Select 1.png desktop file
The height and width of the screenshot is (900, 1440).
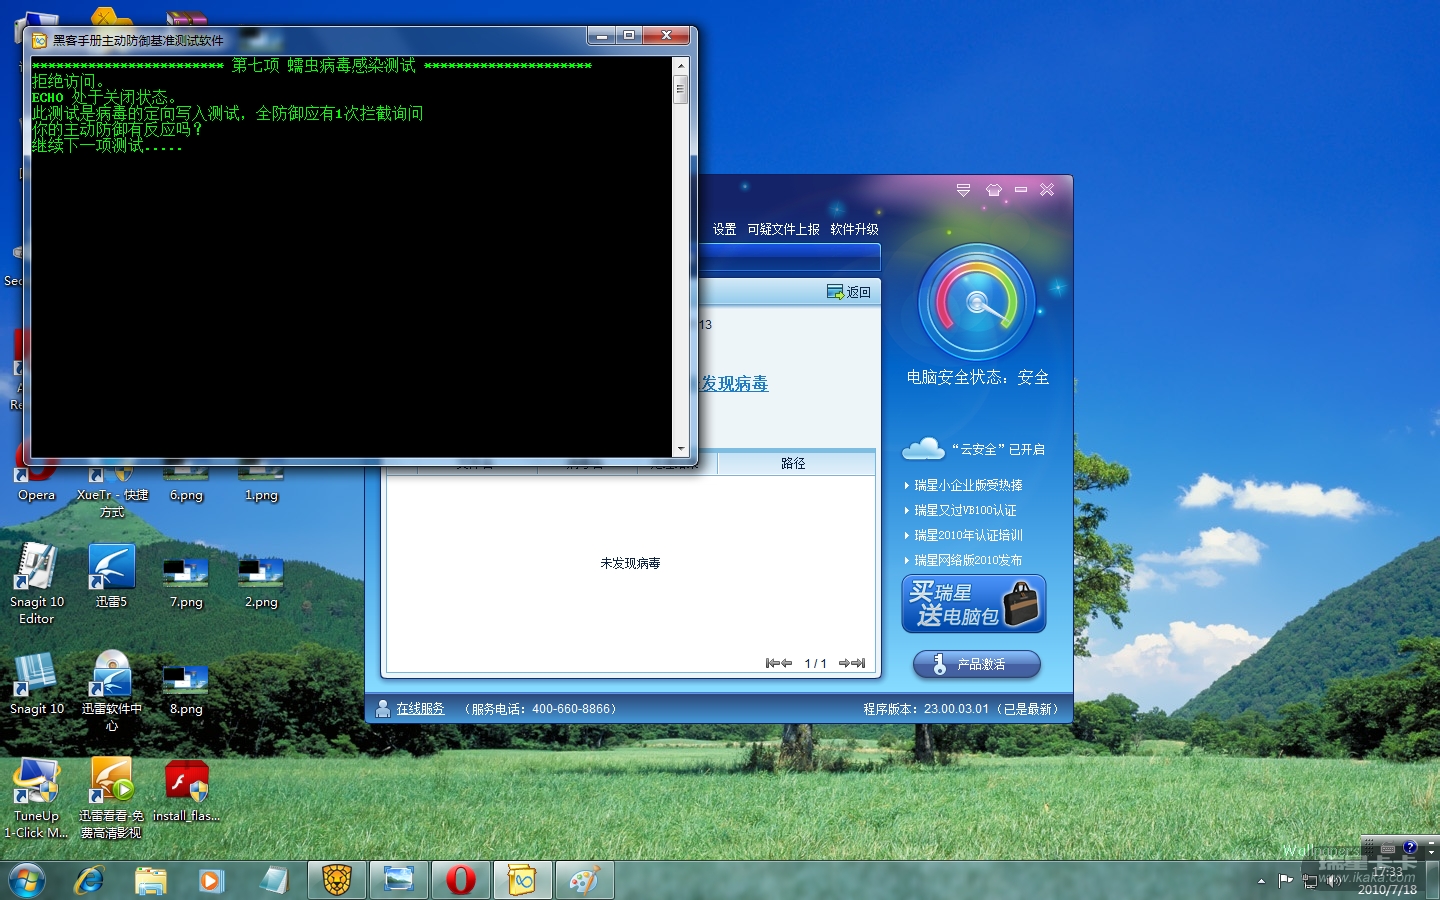(261, 480)
